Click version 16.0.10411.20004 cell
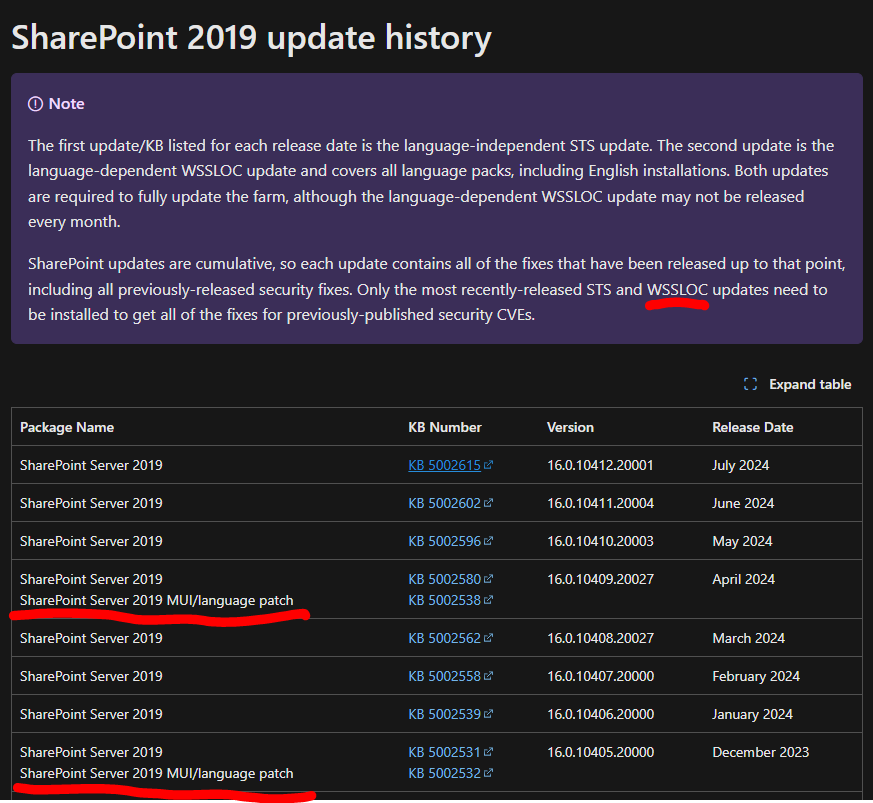This screenshot has width=873, height=803. tap(600, 503)
